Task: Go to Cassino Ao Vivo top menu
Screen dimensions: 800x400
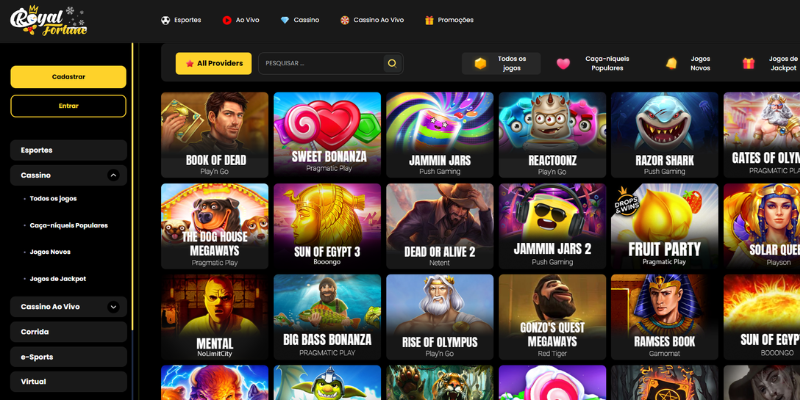Action: click(x=373, y=20)
